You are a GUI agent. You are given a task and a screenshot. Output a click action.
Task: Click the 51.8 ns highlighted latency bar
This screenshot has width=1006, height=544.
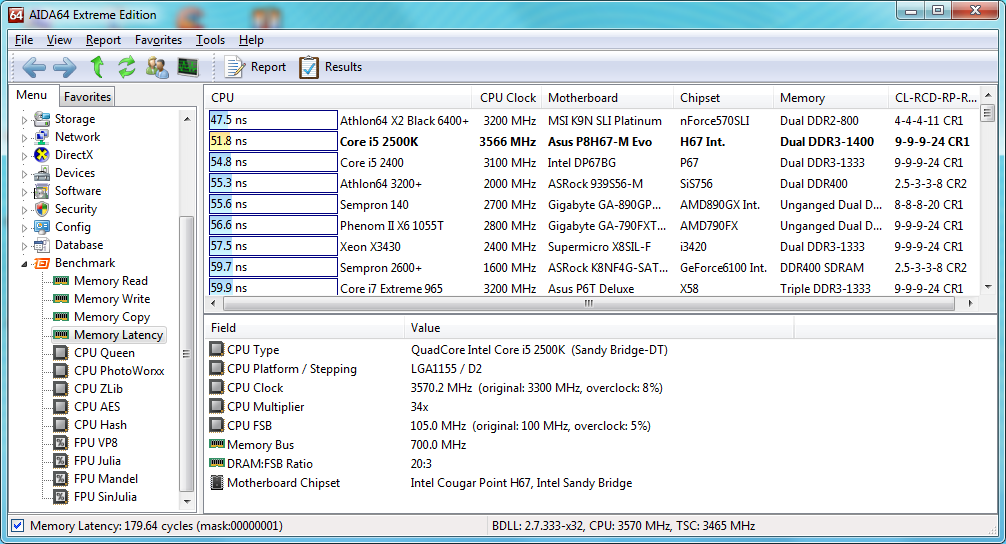(x=273, y=141)
